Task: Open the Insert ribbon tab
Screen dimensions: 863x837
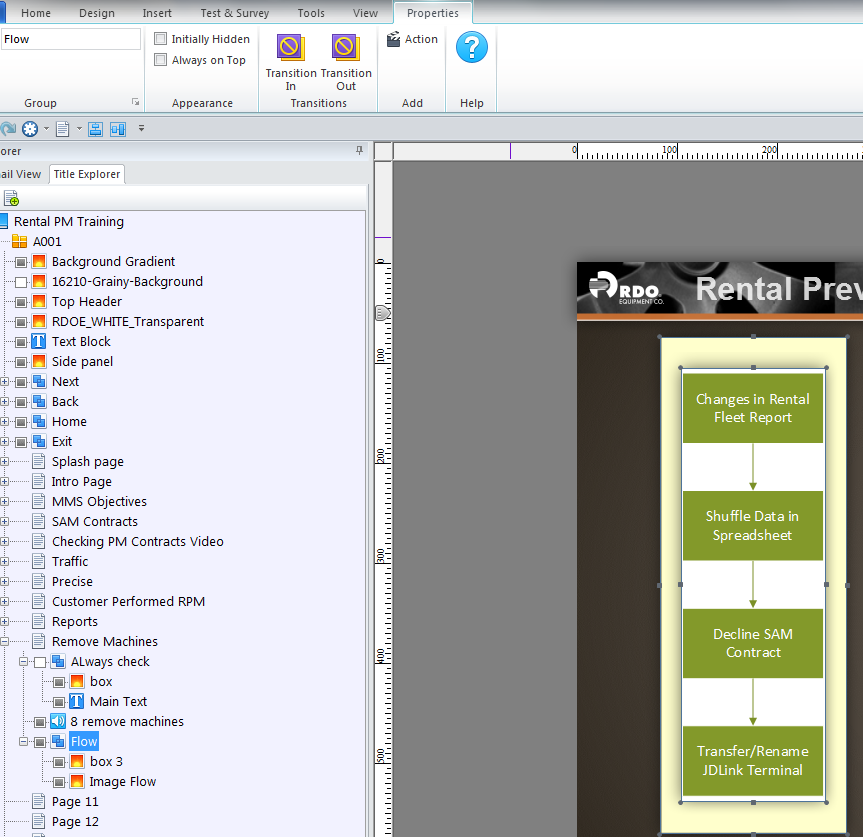Action: [x=157, y=13]
